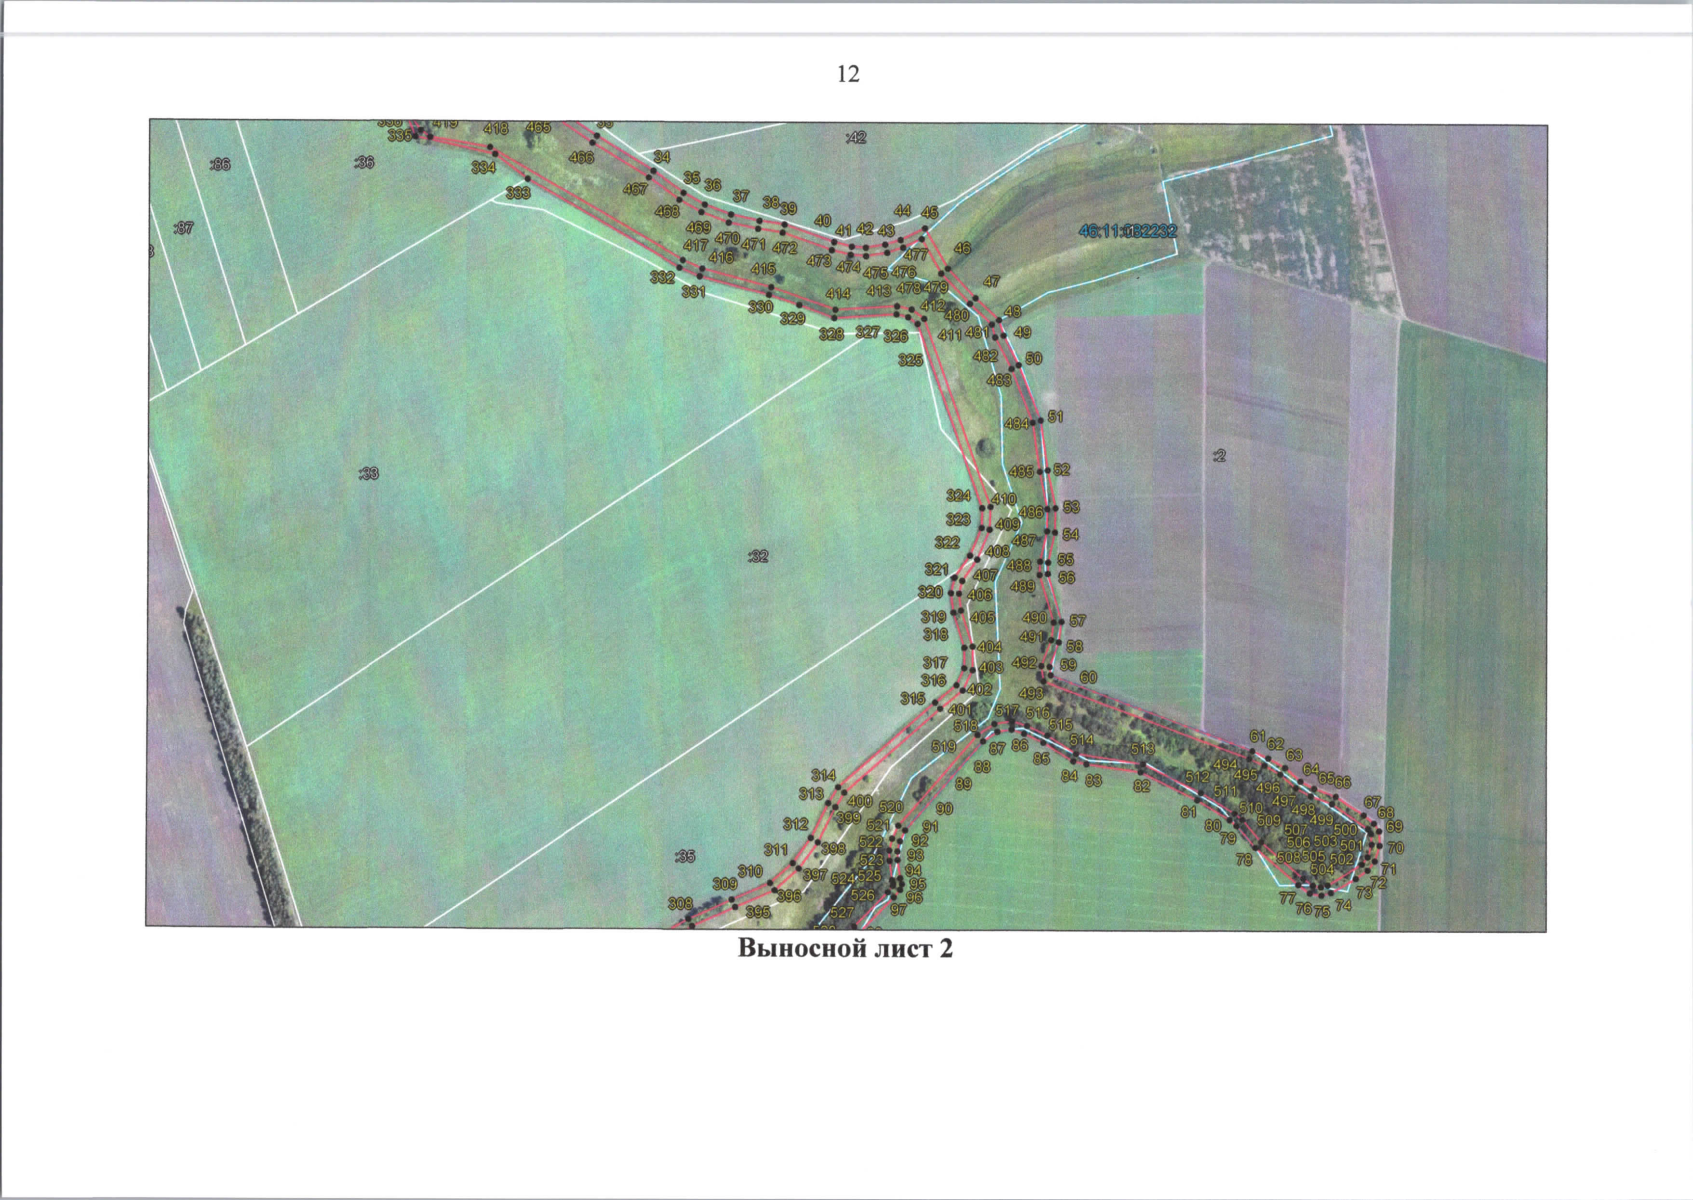Click parcel label :32 in the field
1693x1200 pixels.
click(x=758, y=556)
